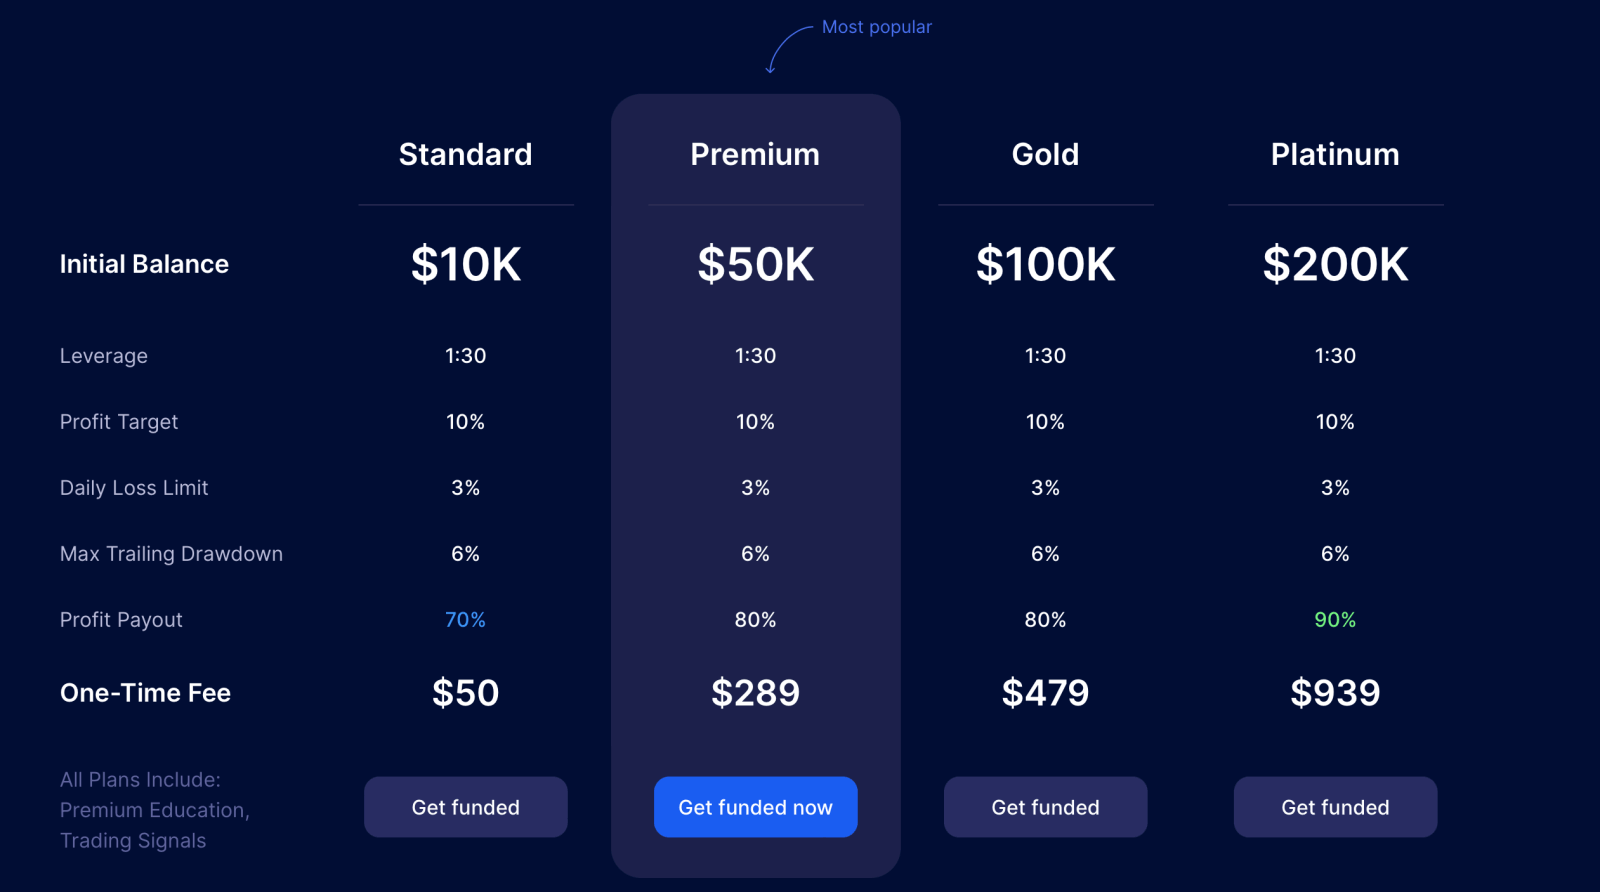Select the Premium plan column header
The width and height of the screenshot is (1600, 892).
point(755,154)
